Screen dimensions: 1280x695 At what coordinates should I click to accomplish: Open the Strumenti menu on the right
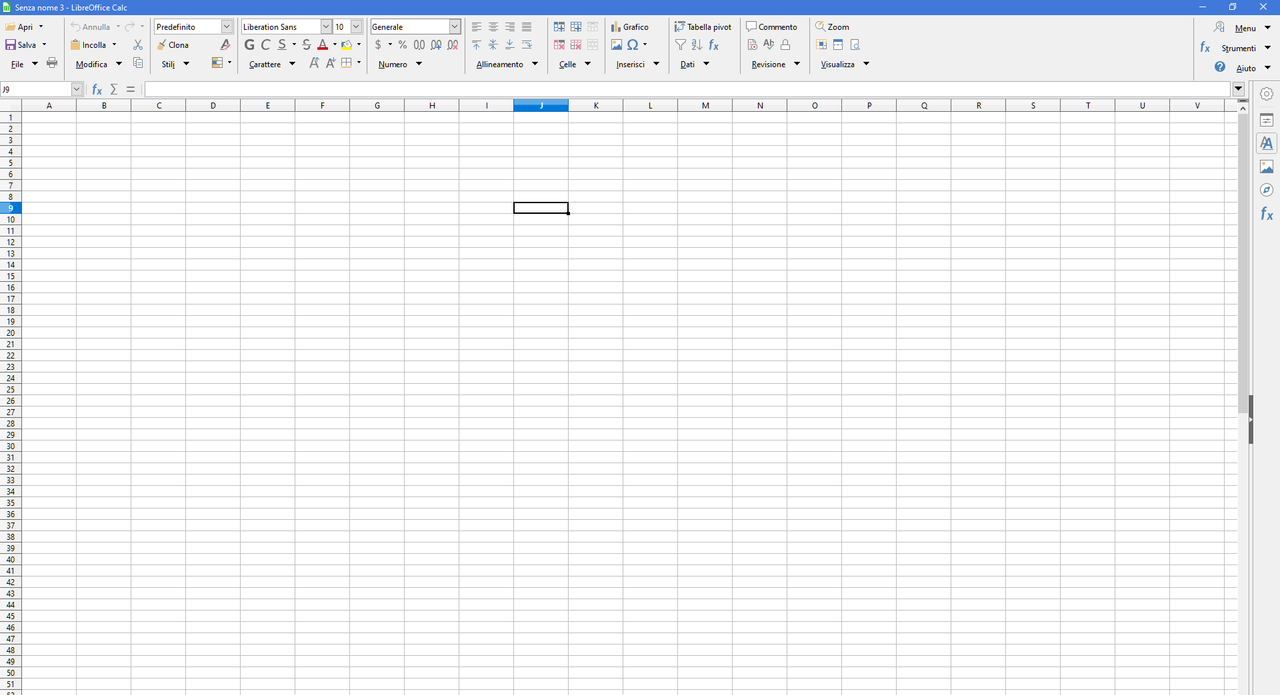[x=1246, y=48]
